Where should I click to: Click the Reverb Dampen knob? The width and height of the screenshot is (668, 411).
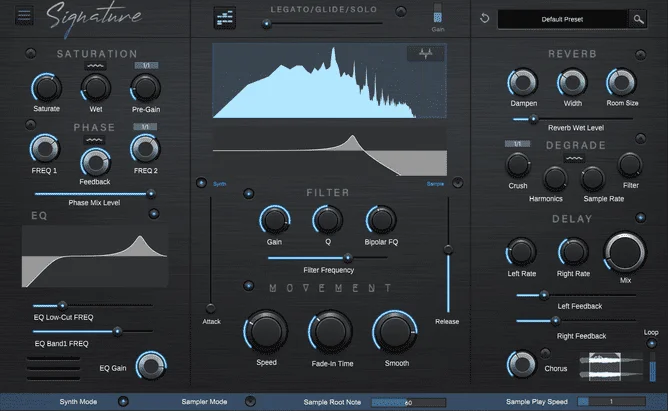pos(523,82)
